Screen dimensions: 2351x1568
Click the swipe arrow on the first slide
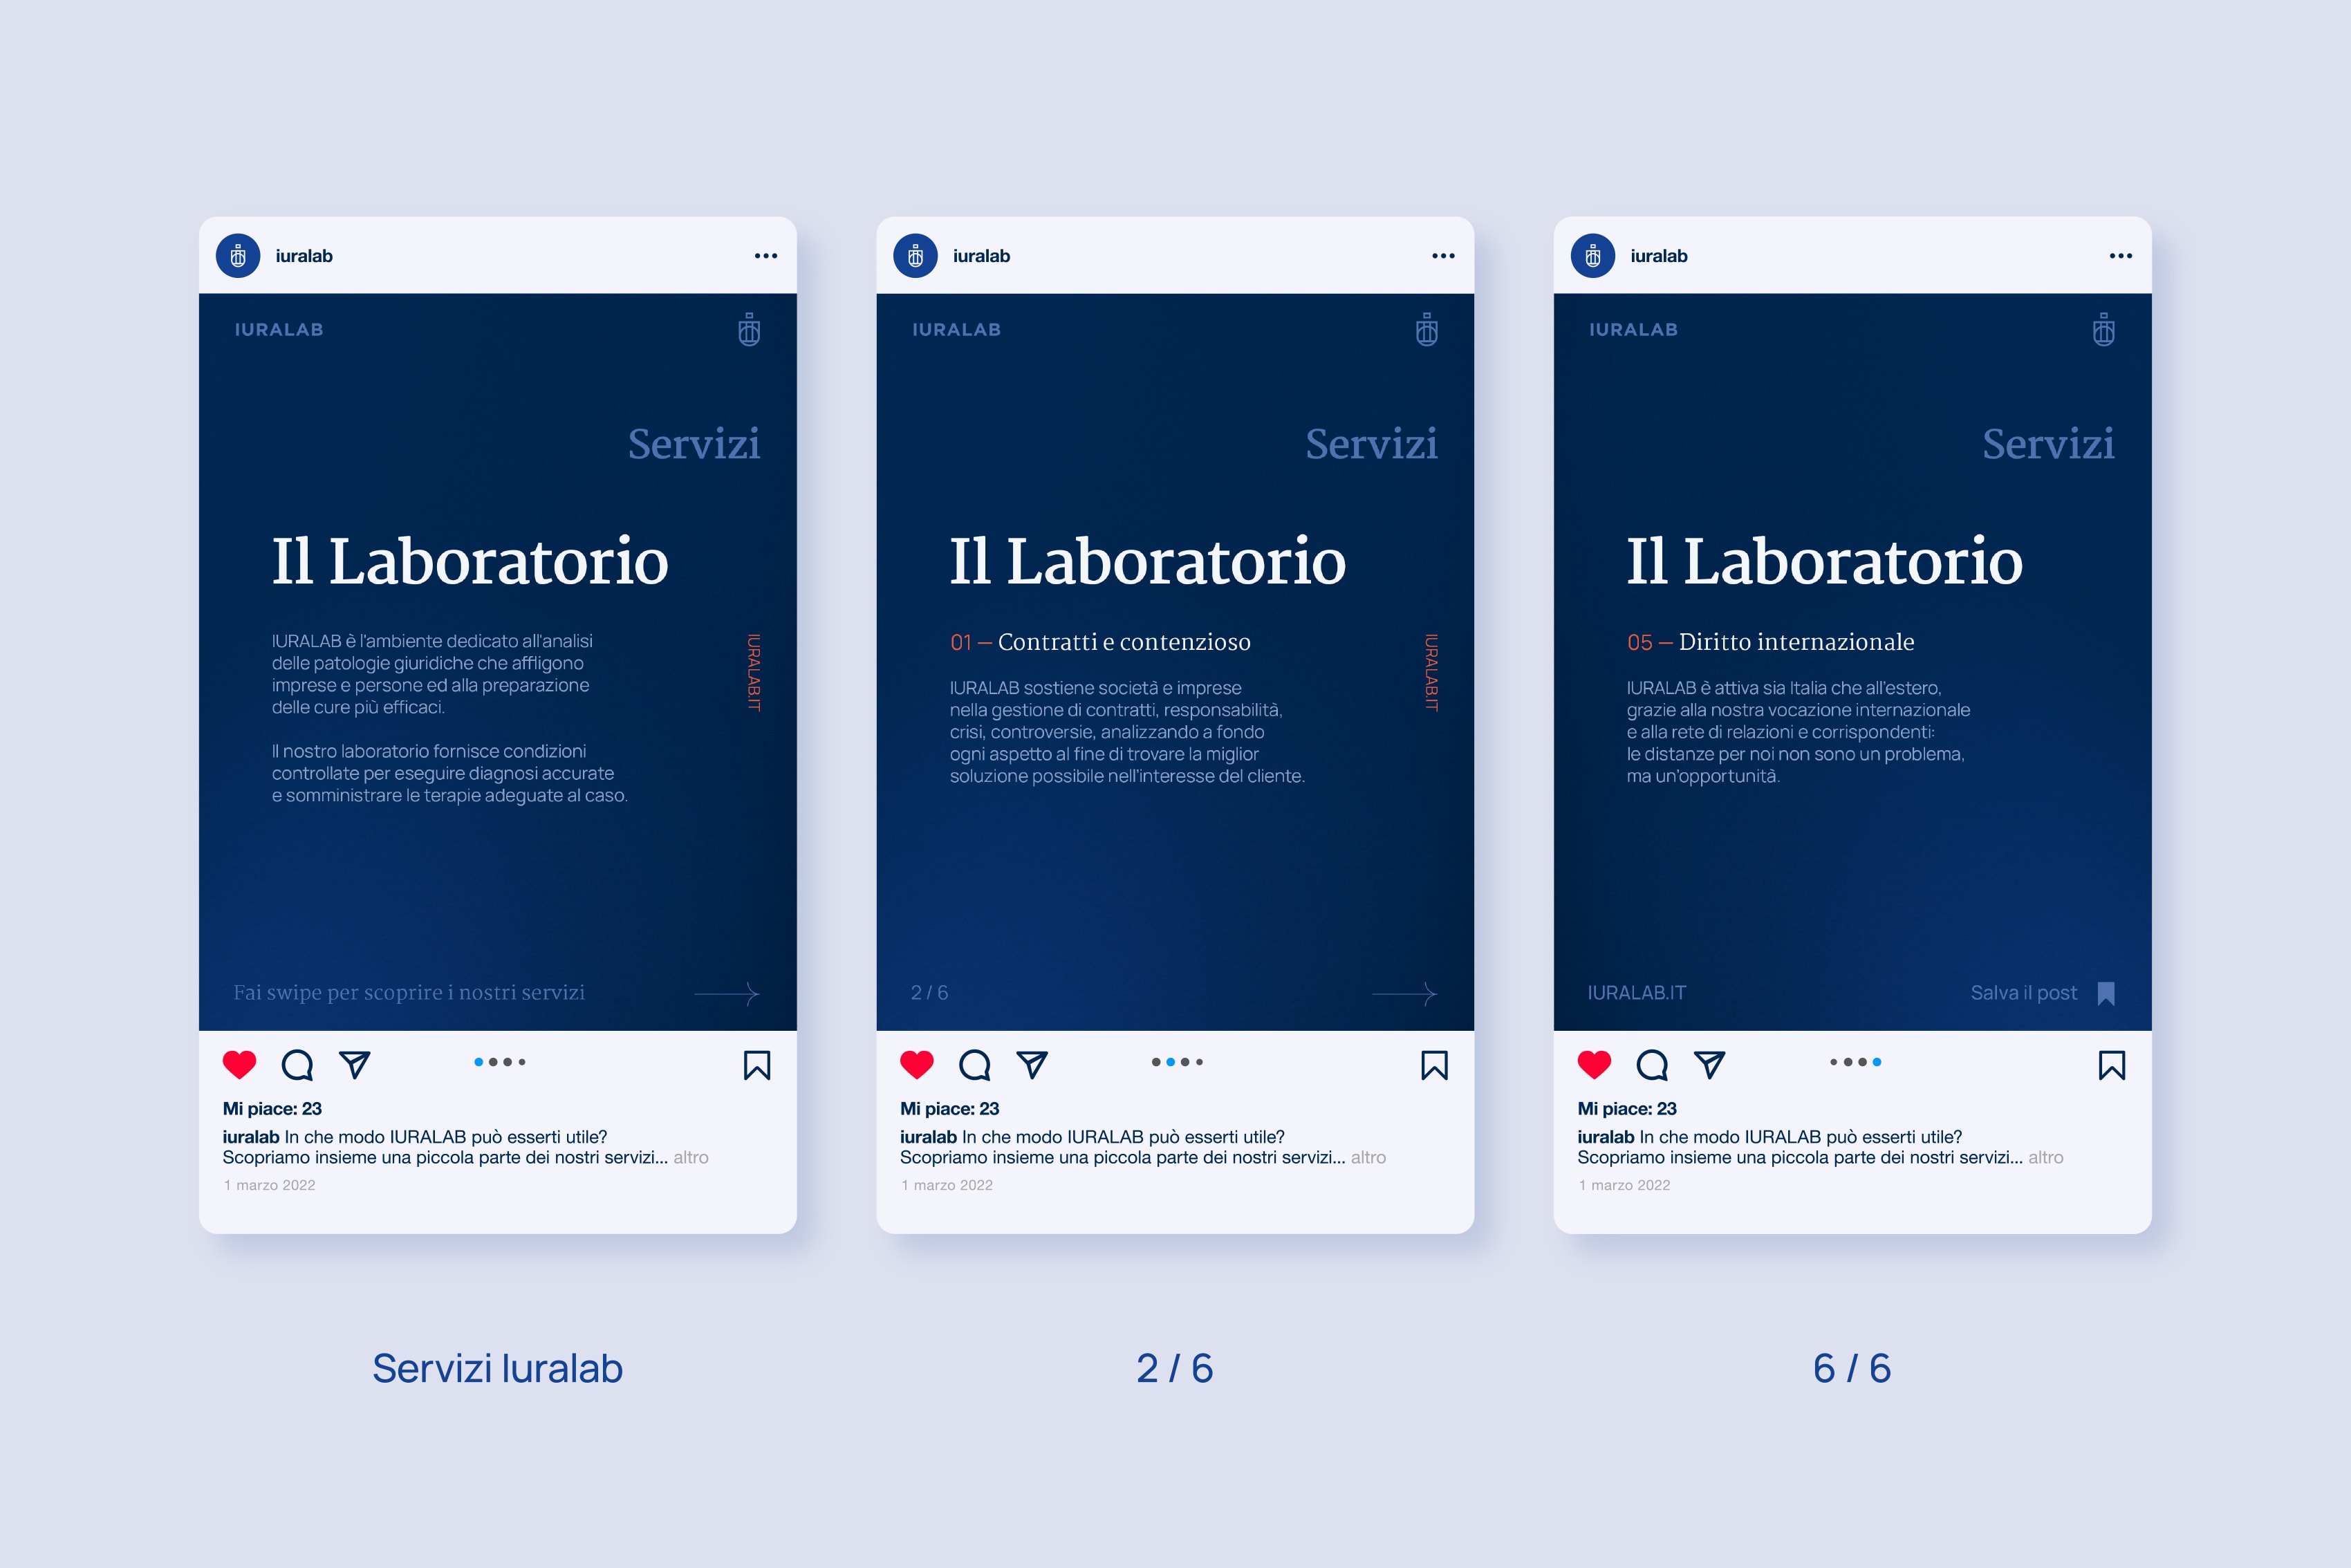pos(727,993)
